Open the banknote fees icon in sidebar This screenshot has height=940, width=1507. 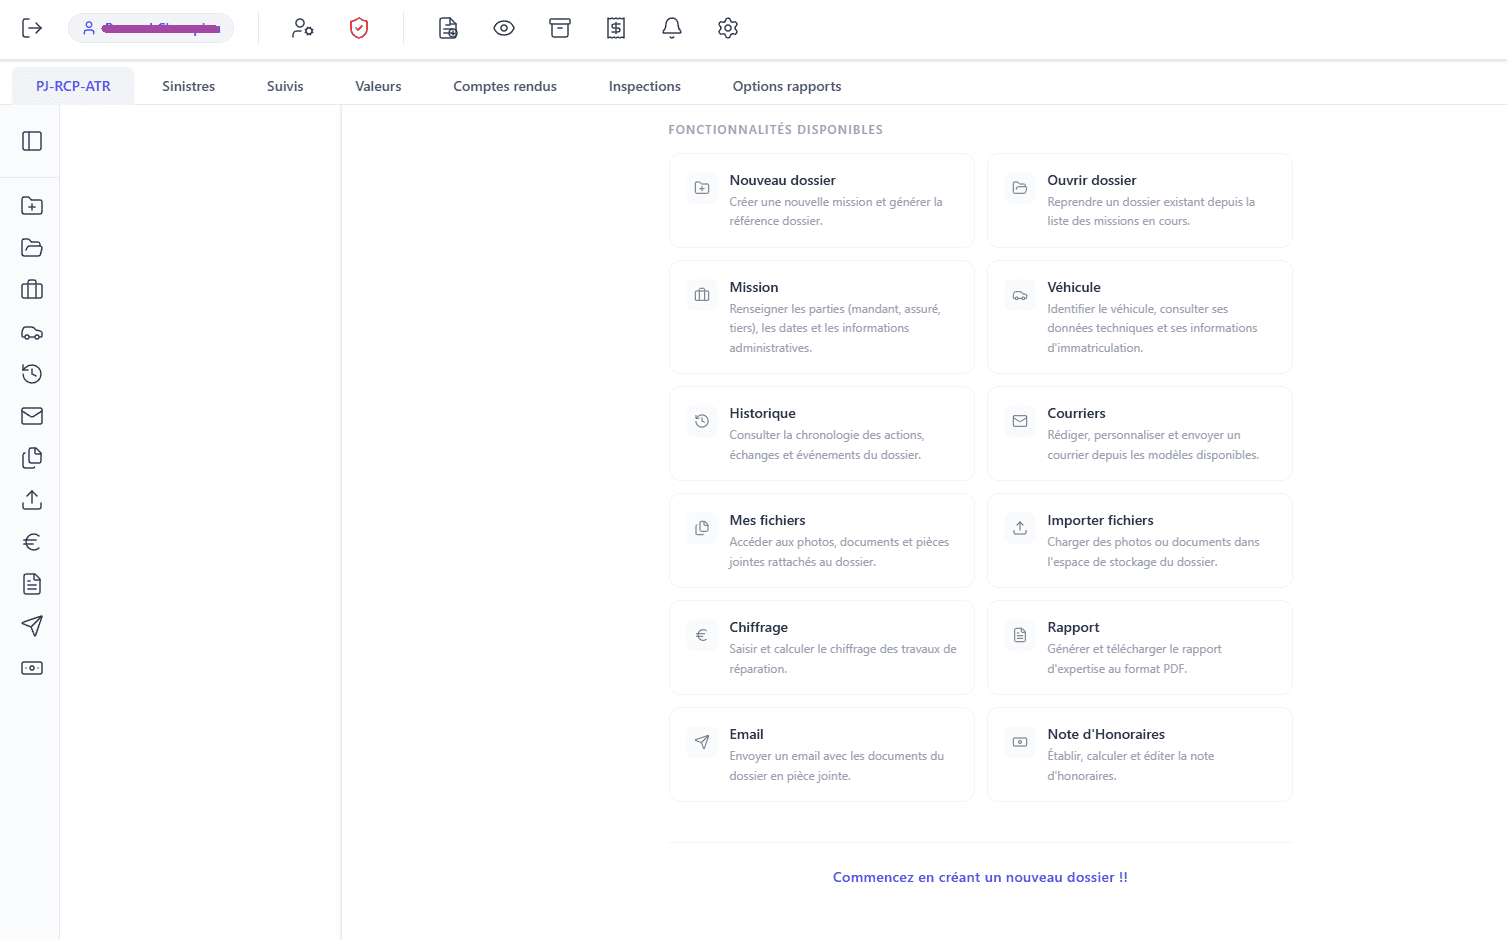pyautogui.click(x=32, y=668)
